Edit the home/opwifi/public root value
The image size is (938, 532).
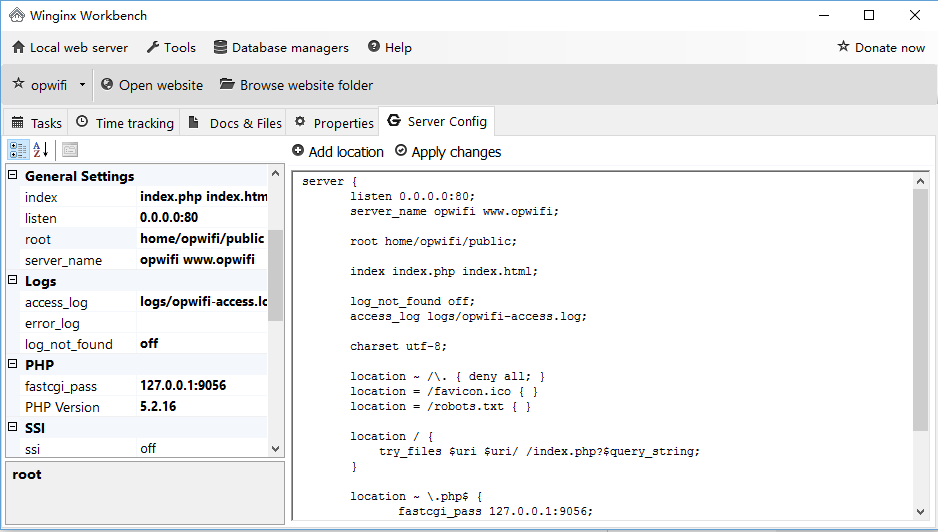(x=203, y=239)
